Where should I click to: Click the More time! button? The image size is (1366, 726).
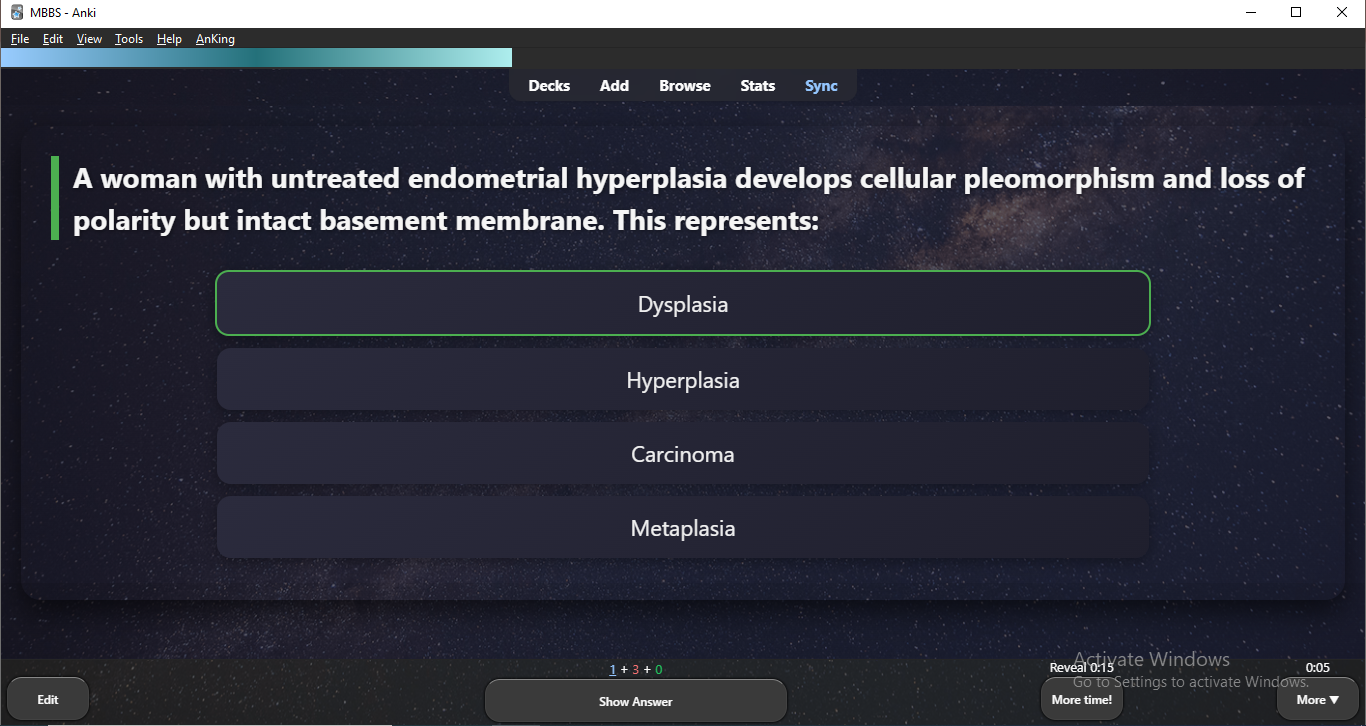(1081, 700)
